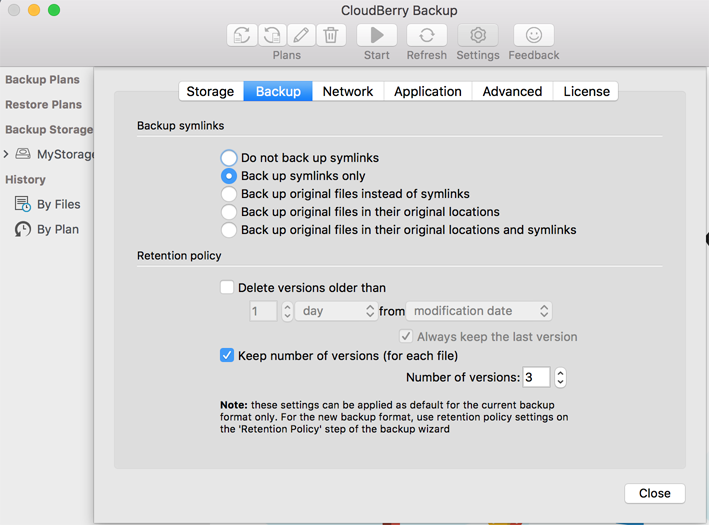Click the days count input field

263,311
